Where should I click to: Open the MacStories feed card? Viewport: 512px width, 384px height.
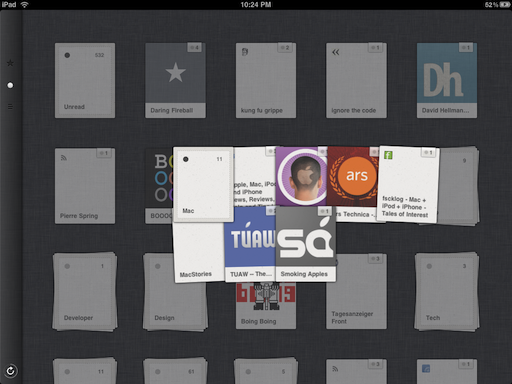[199, 252]
